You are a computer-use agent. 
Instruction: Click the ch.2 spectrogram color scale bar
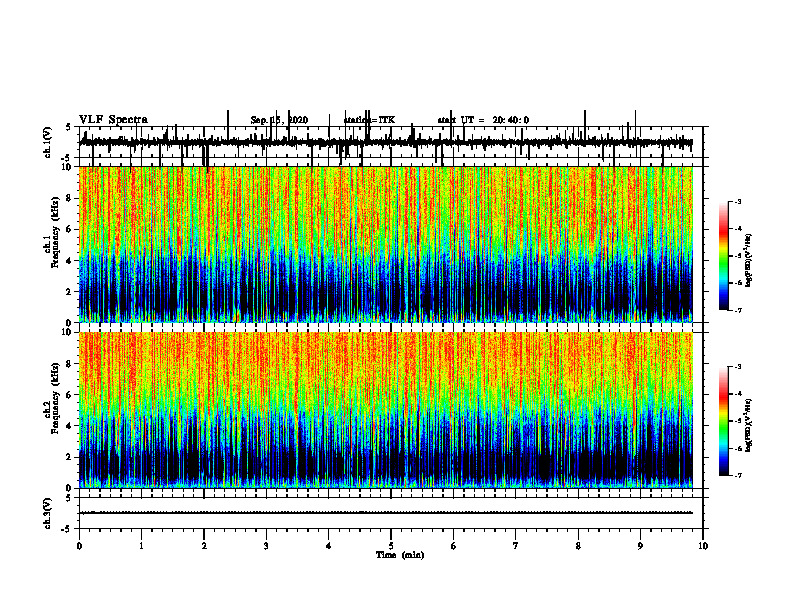click(x=724, y=421)
